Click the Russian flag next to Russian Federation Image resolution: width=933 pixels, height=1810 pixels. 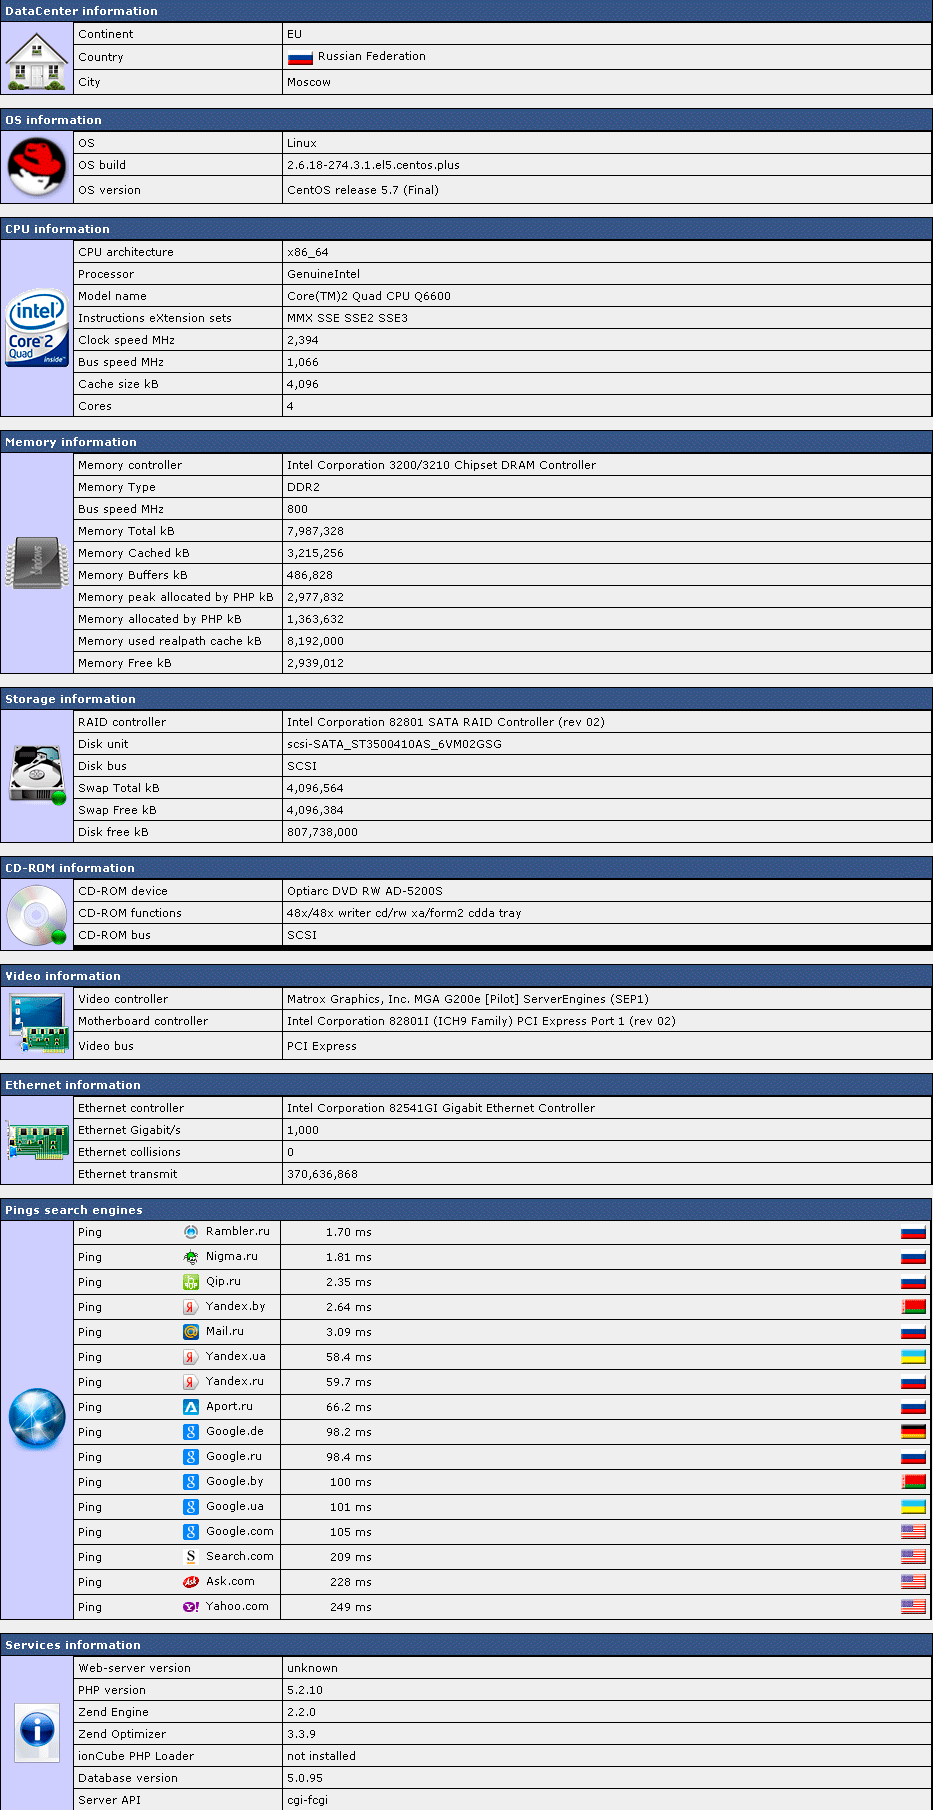tap(300, 58)
